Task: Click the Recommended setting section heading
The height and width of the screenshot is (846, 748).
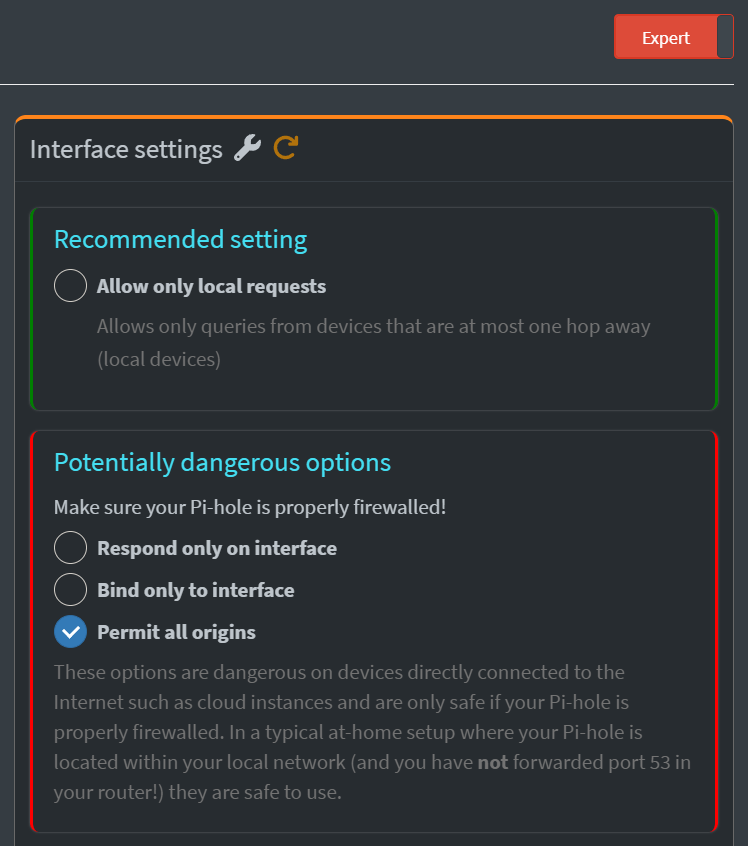Action: pyautogui.click(x=180, y=239)
